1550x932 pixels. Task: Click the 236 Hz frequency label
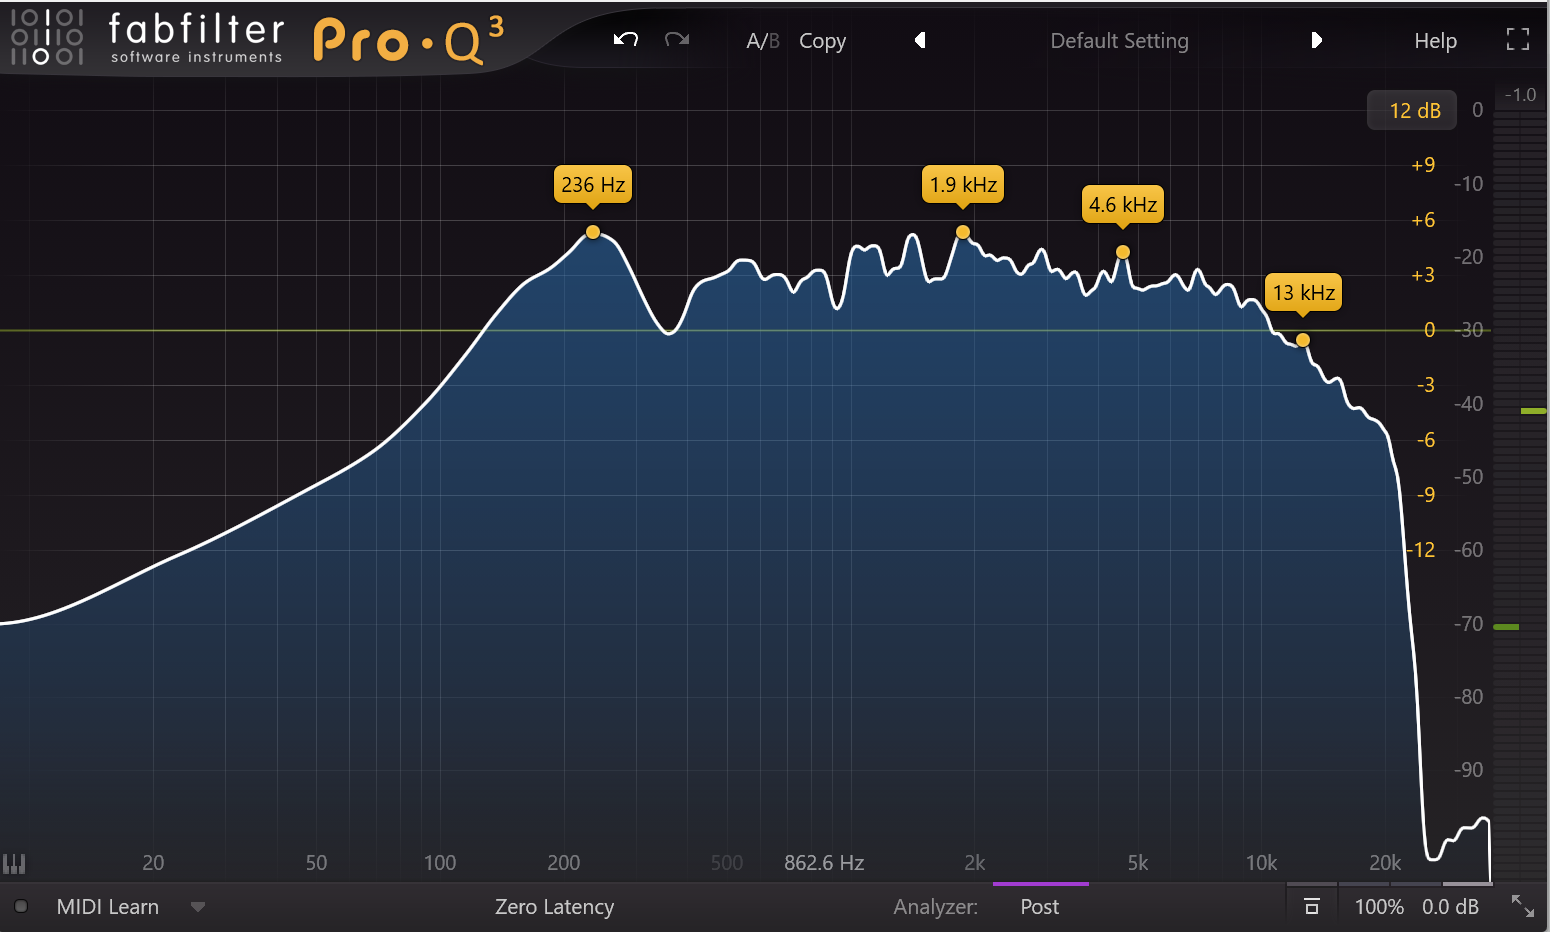tap(593, 184)
